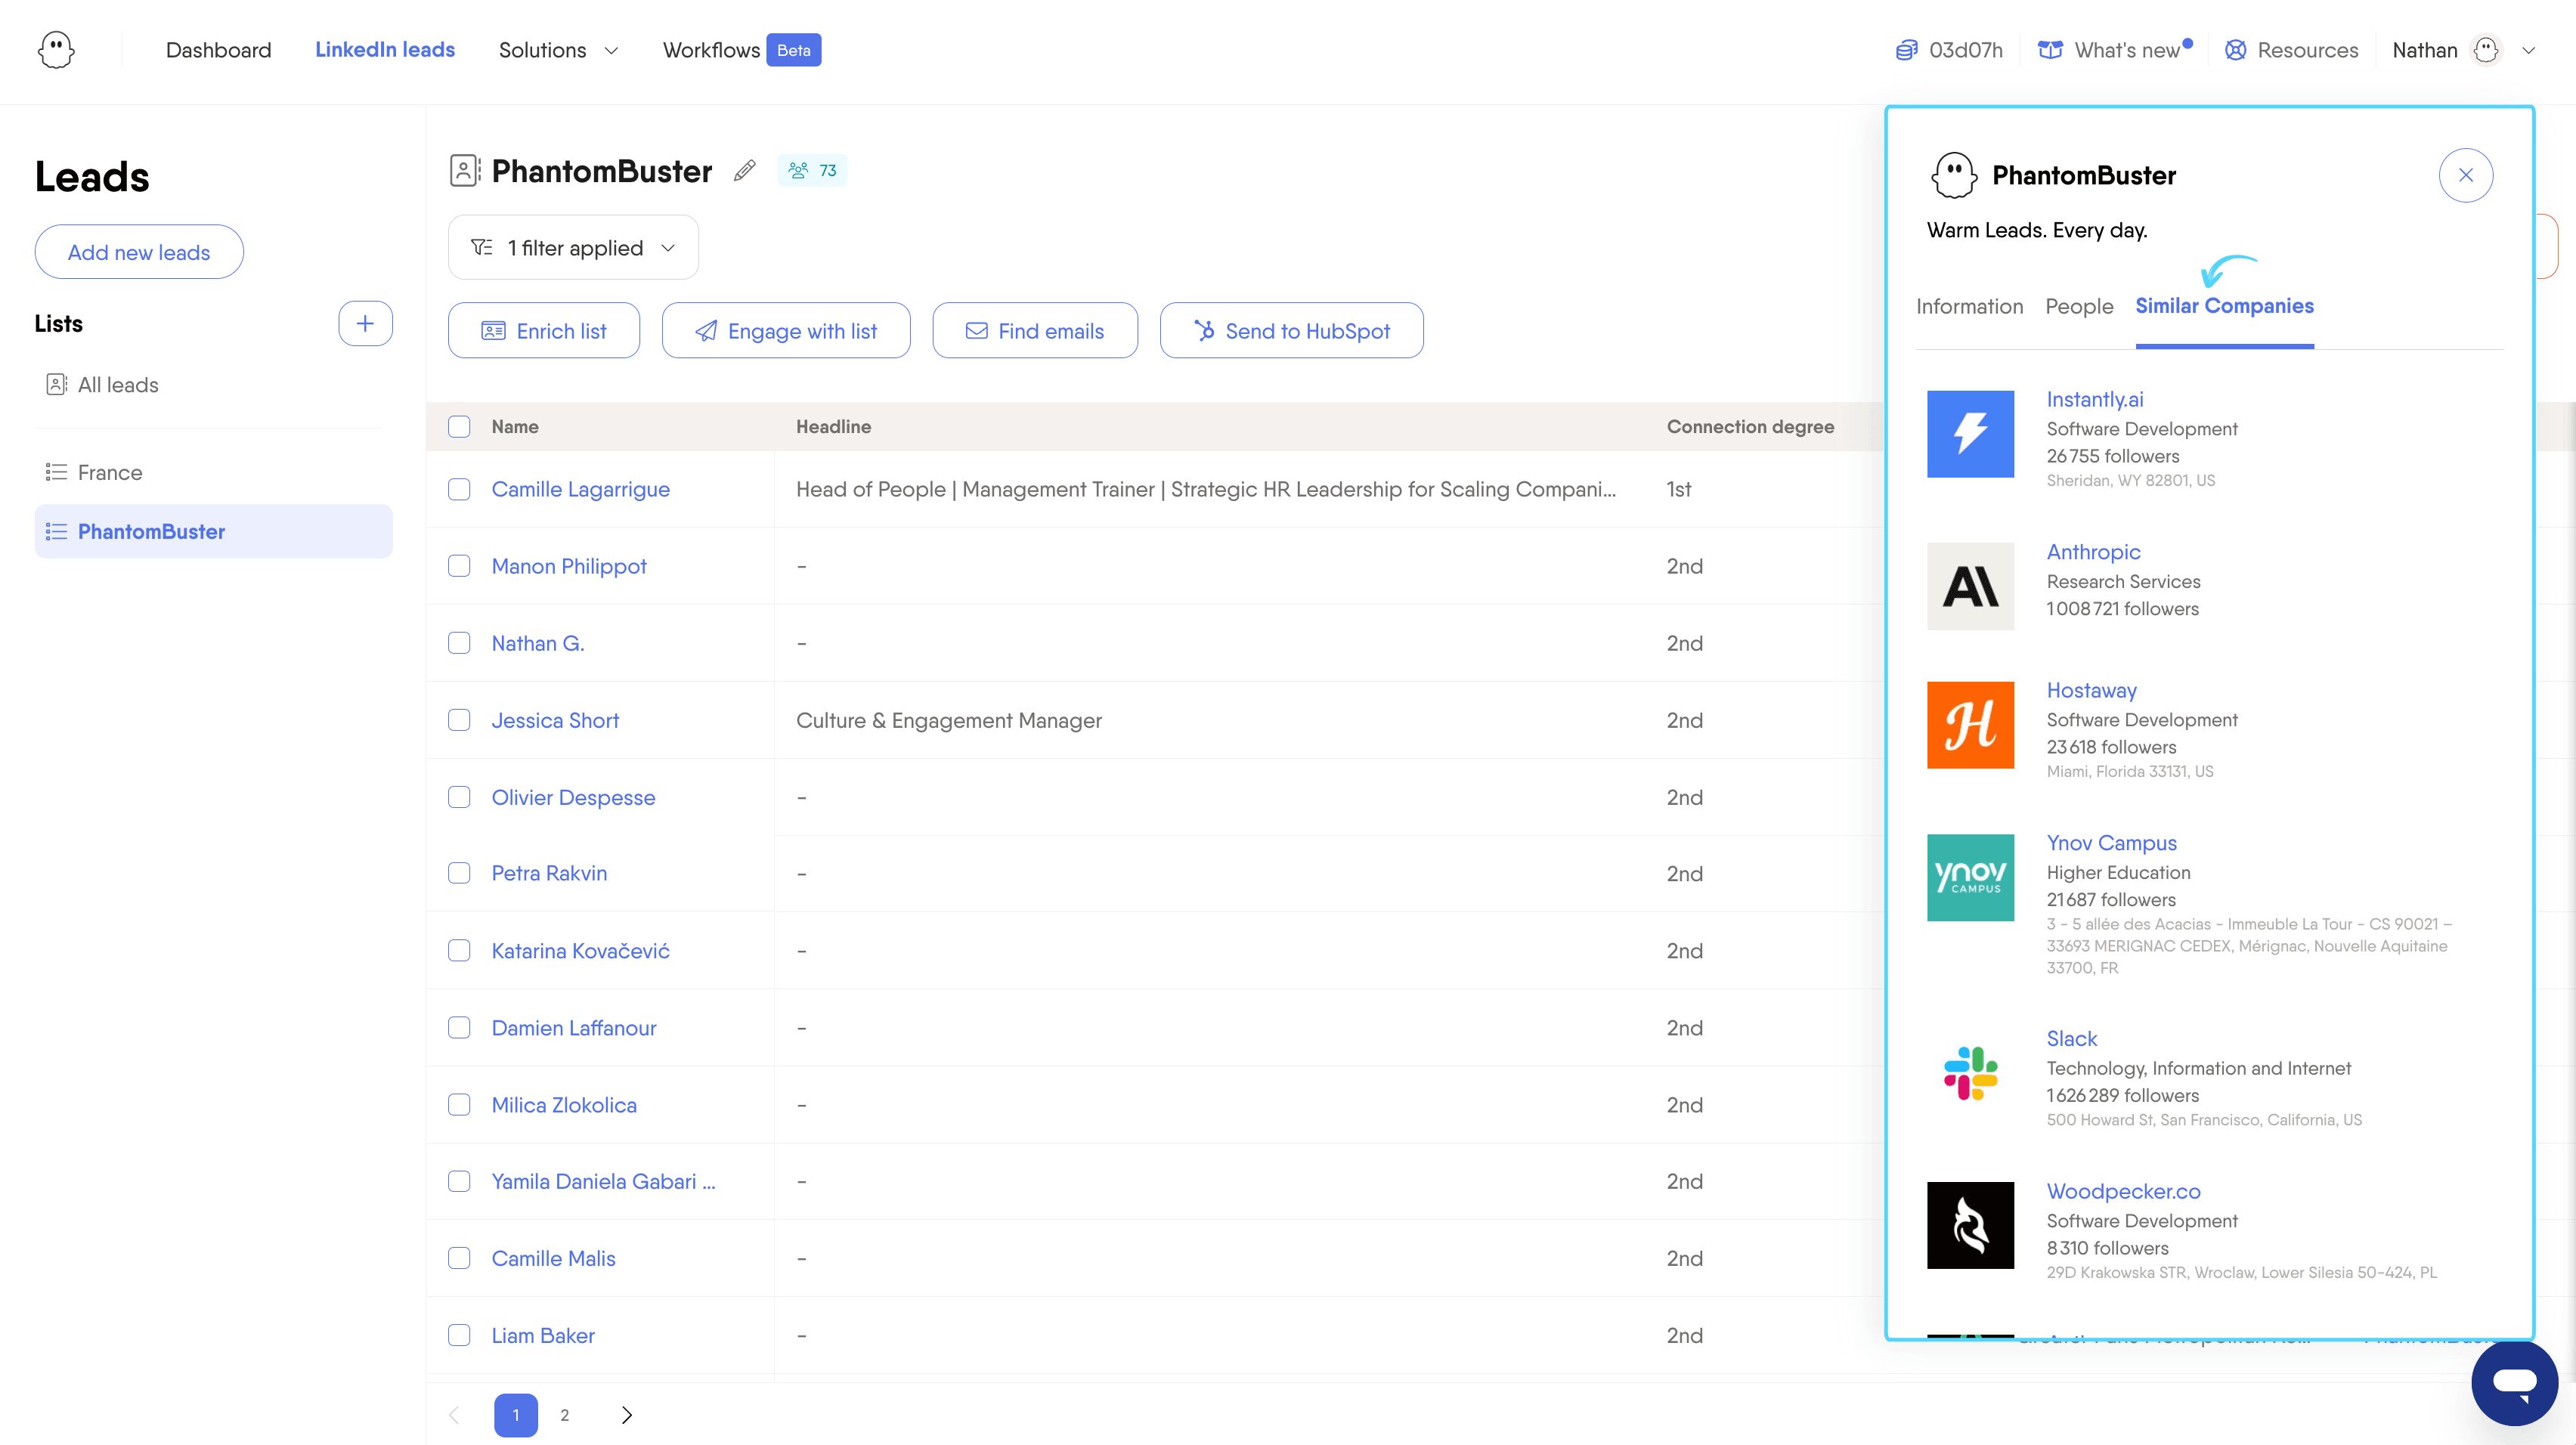Click the Woodpecker.co company logo
This screenshot has width=2576, height=1445.
1970,1225
